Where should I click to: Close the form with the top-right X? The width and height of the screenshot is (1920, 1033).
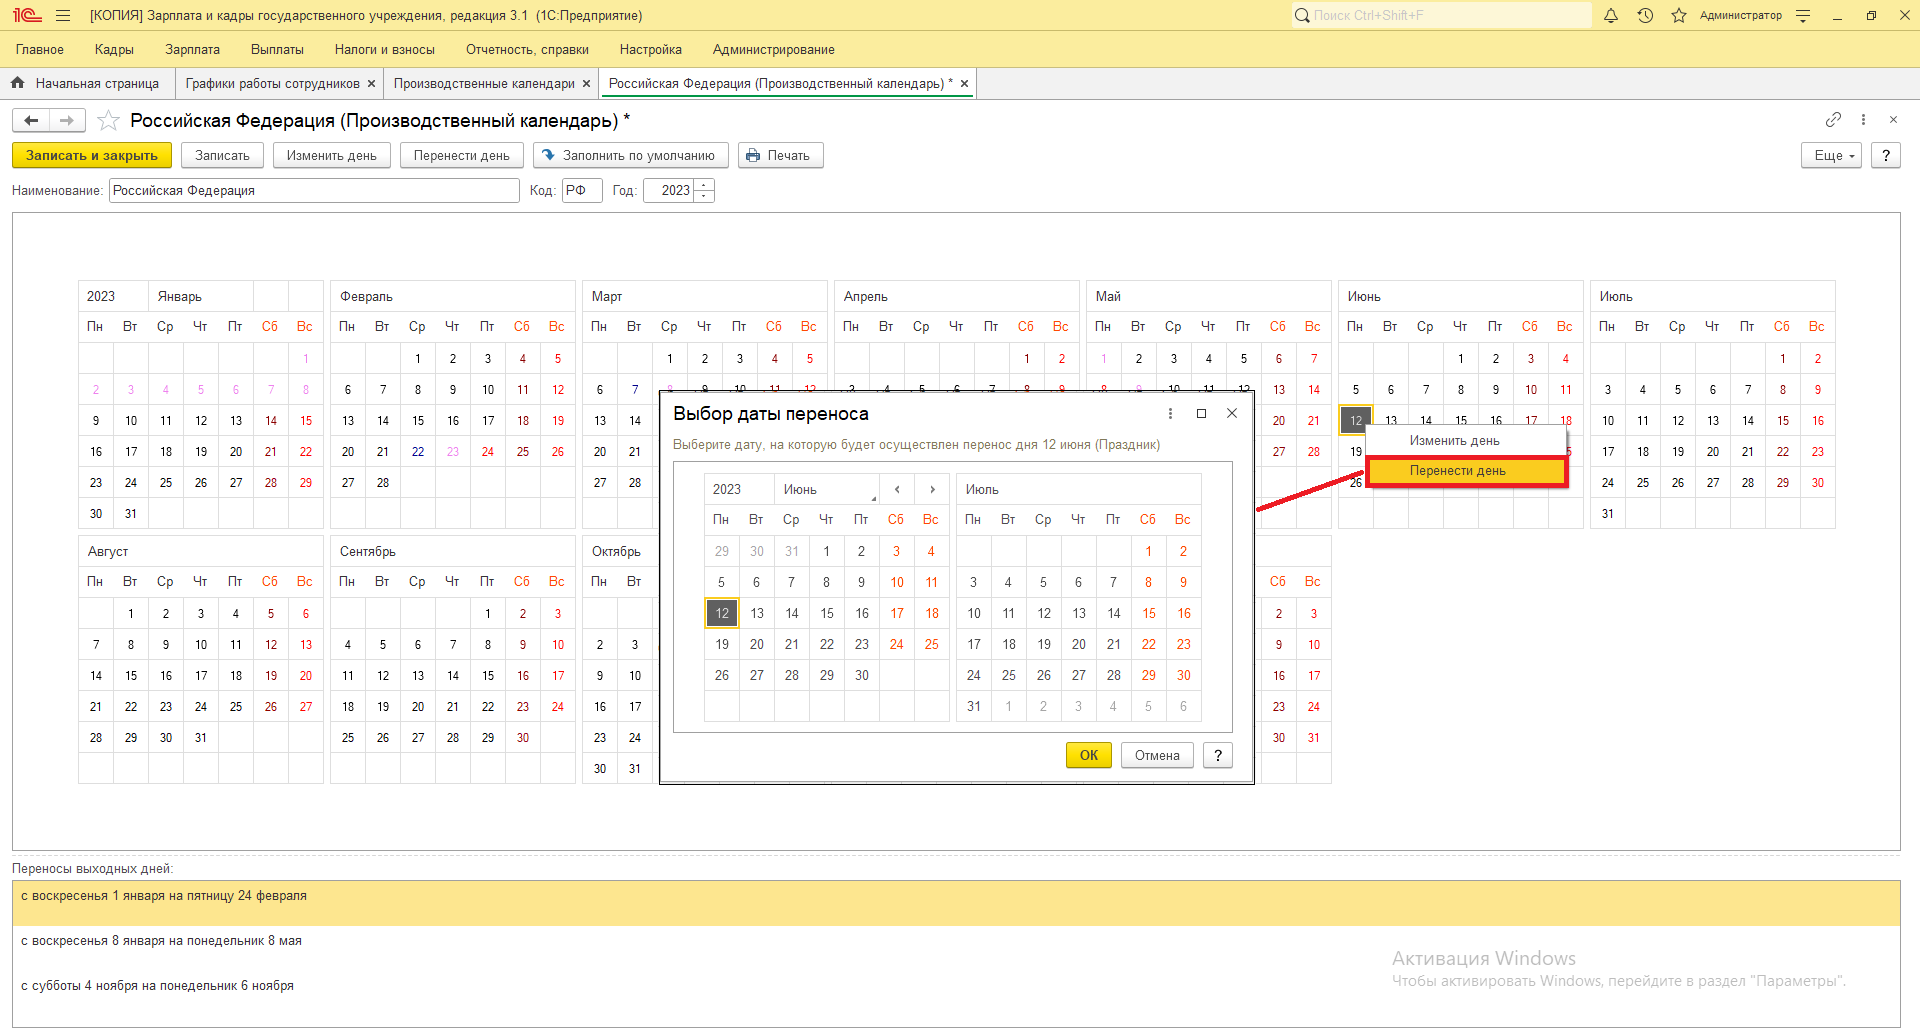click(1893, 119)
